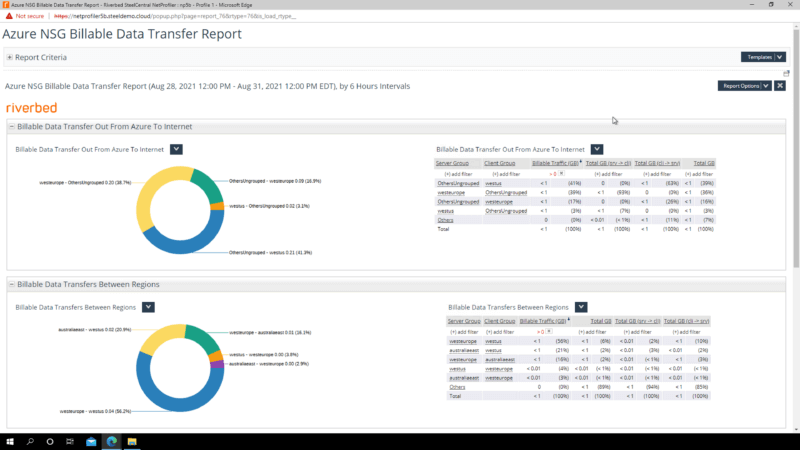
Task: Expand the Report Criteria plus icon
Action: (10, 57)
